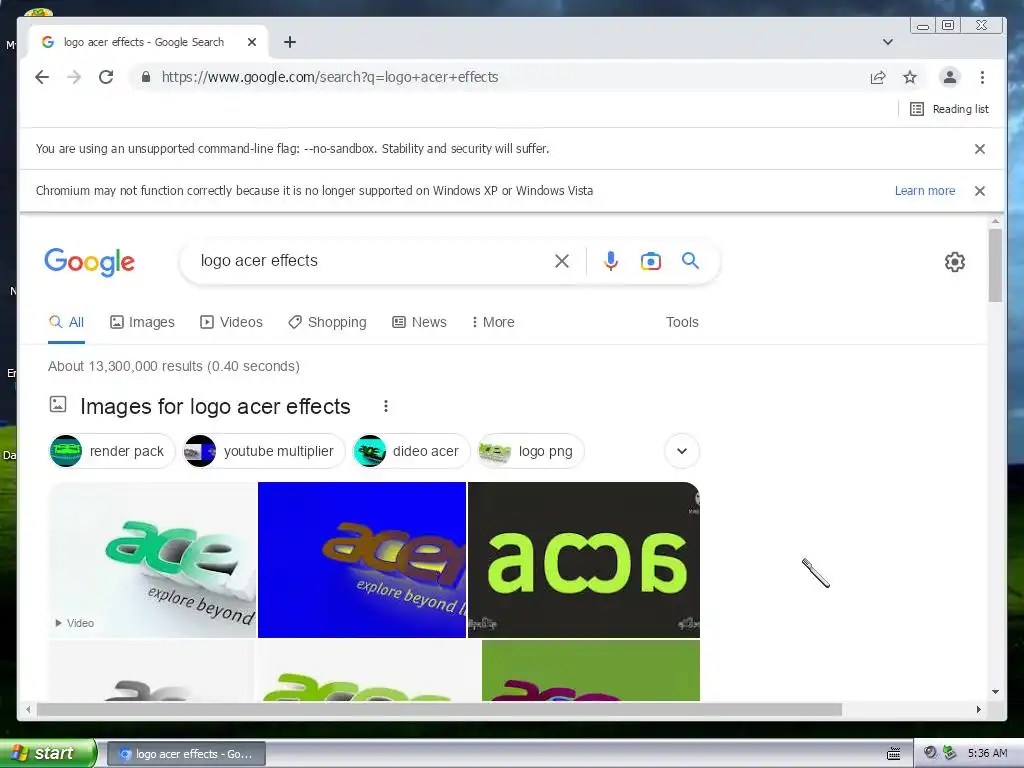The width and height of the screenshot is (1024, 768).
Task: Dismiss the Windows XP support warning
Action: click(980, 191)
